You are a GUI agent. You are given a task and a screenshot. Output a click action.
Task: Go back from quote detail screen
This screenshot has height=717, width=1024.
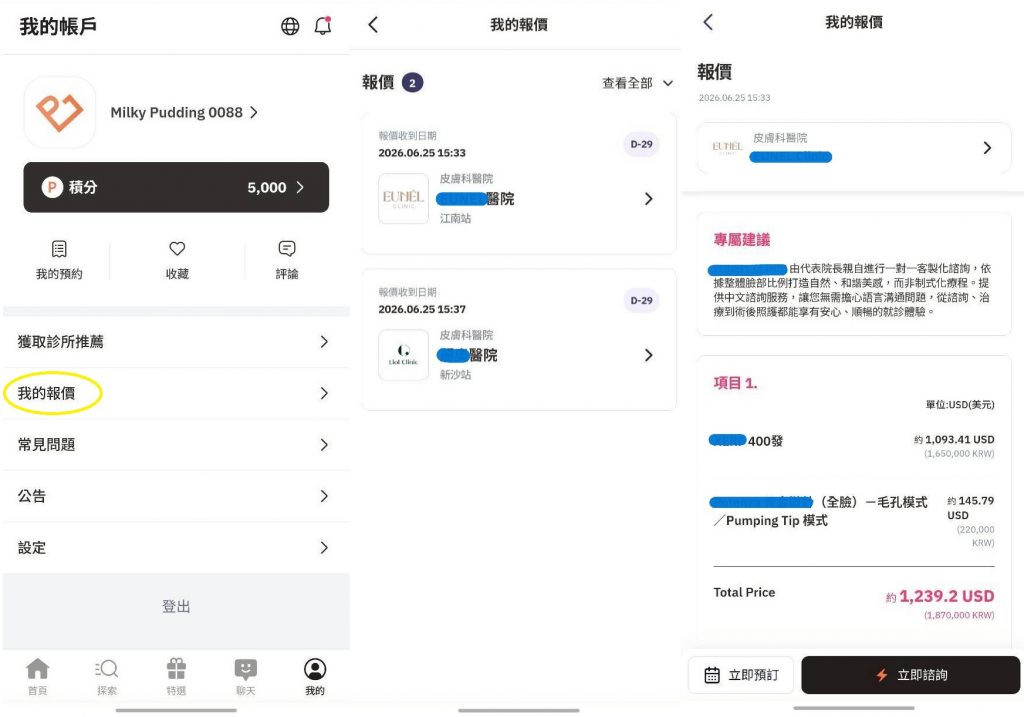tap(708, 22)
